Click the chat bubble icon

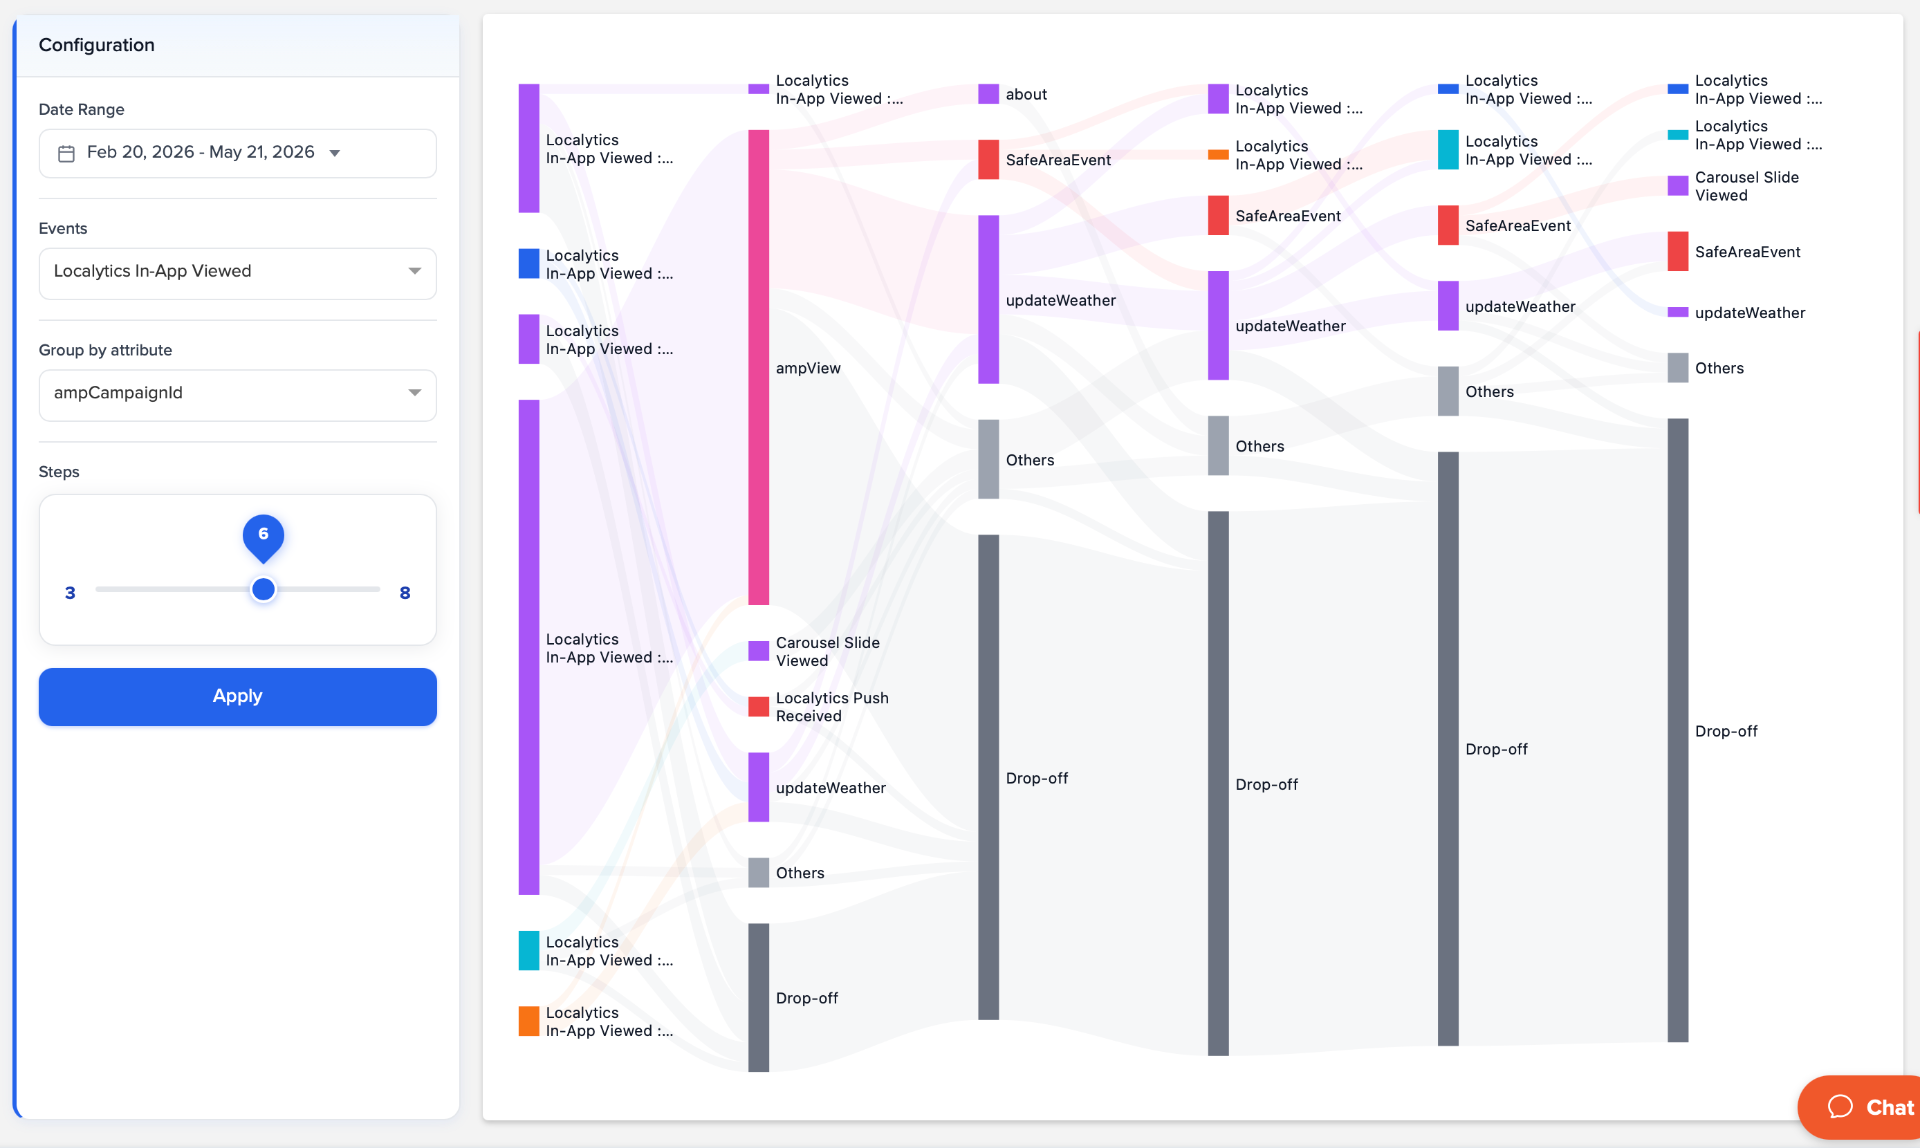(1840, 1107)
